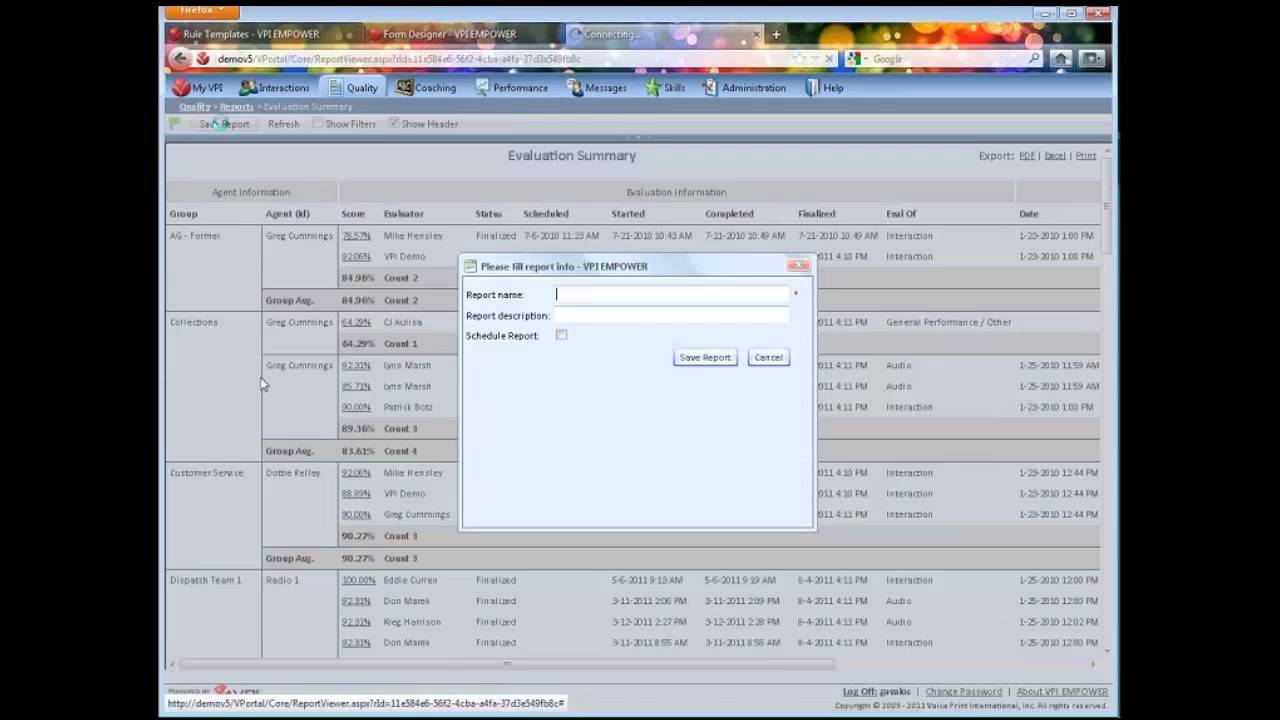Open the bookmarks toolbar icon
The height and width of the screenshot is (720, 1280).
pos(1092,59)
